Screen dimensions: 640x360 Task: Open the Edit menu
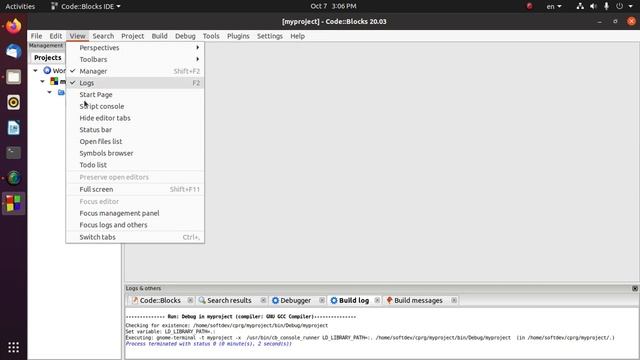point(56,36)
